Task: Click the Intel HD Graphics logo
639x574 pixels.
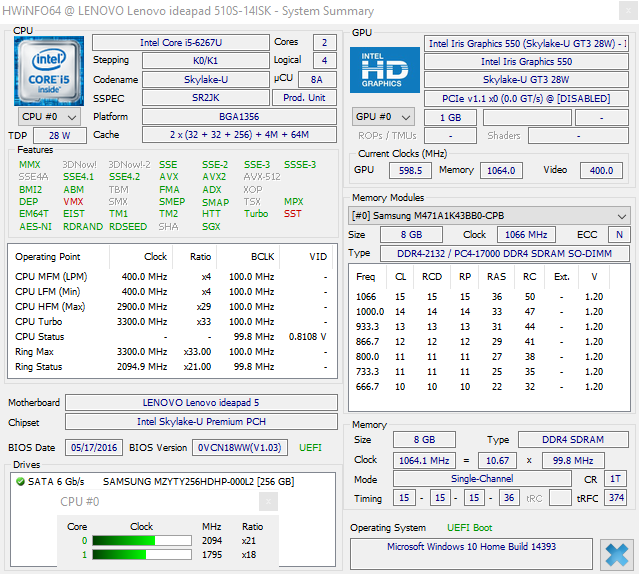Action: [385, 70]
